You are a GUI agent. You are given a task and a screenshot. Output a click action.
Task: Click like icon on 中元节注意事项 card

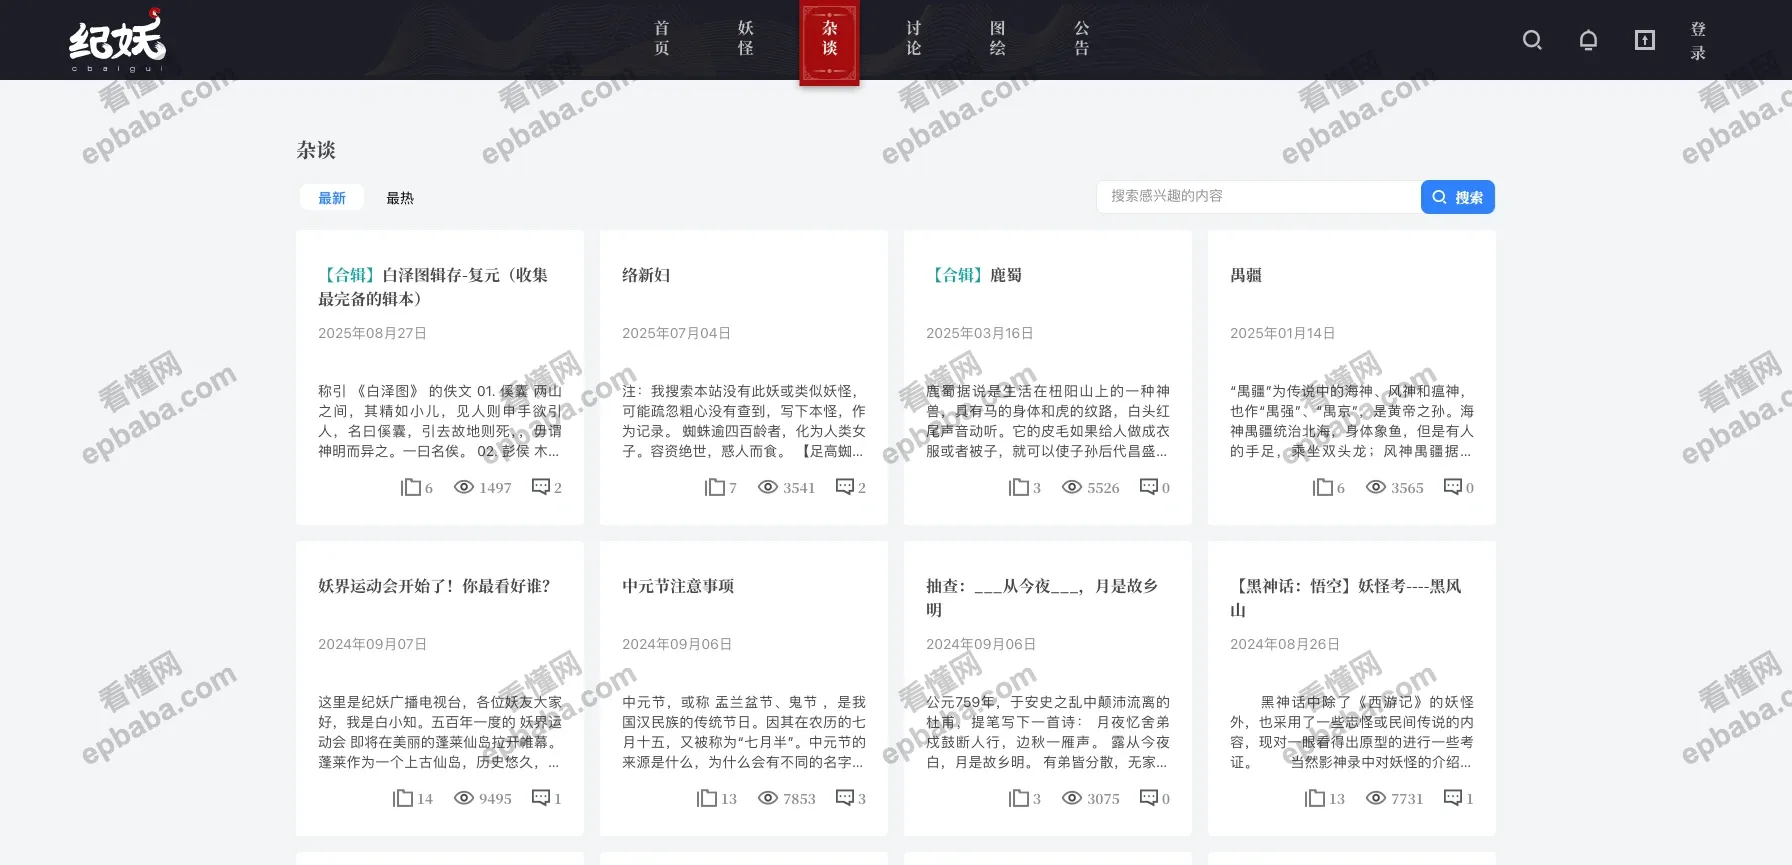pos(706,798)
